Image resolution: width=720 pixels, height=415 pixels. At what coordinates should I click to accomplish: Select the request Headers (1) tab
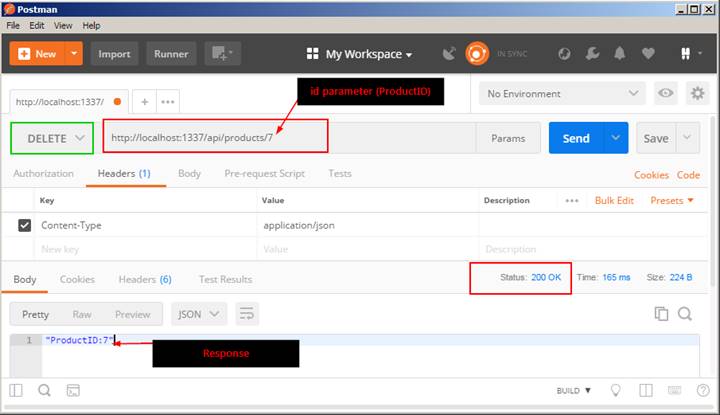point(124,174)
